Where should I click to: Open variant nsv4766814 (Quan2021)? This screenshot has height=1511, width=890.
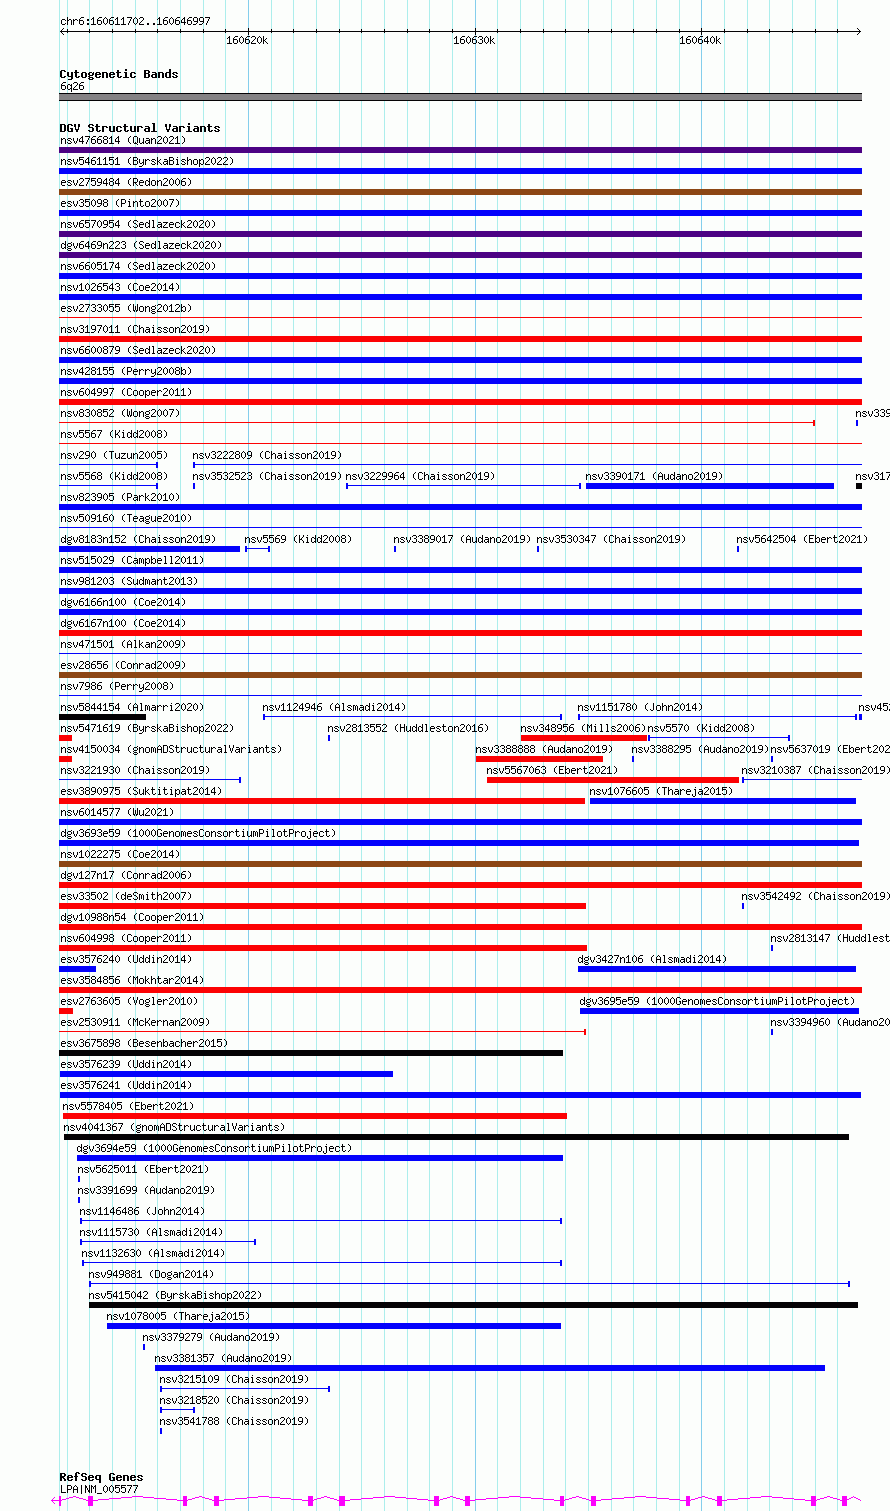pyautogui.click(x=122, y=140)
